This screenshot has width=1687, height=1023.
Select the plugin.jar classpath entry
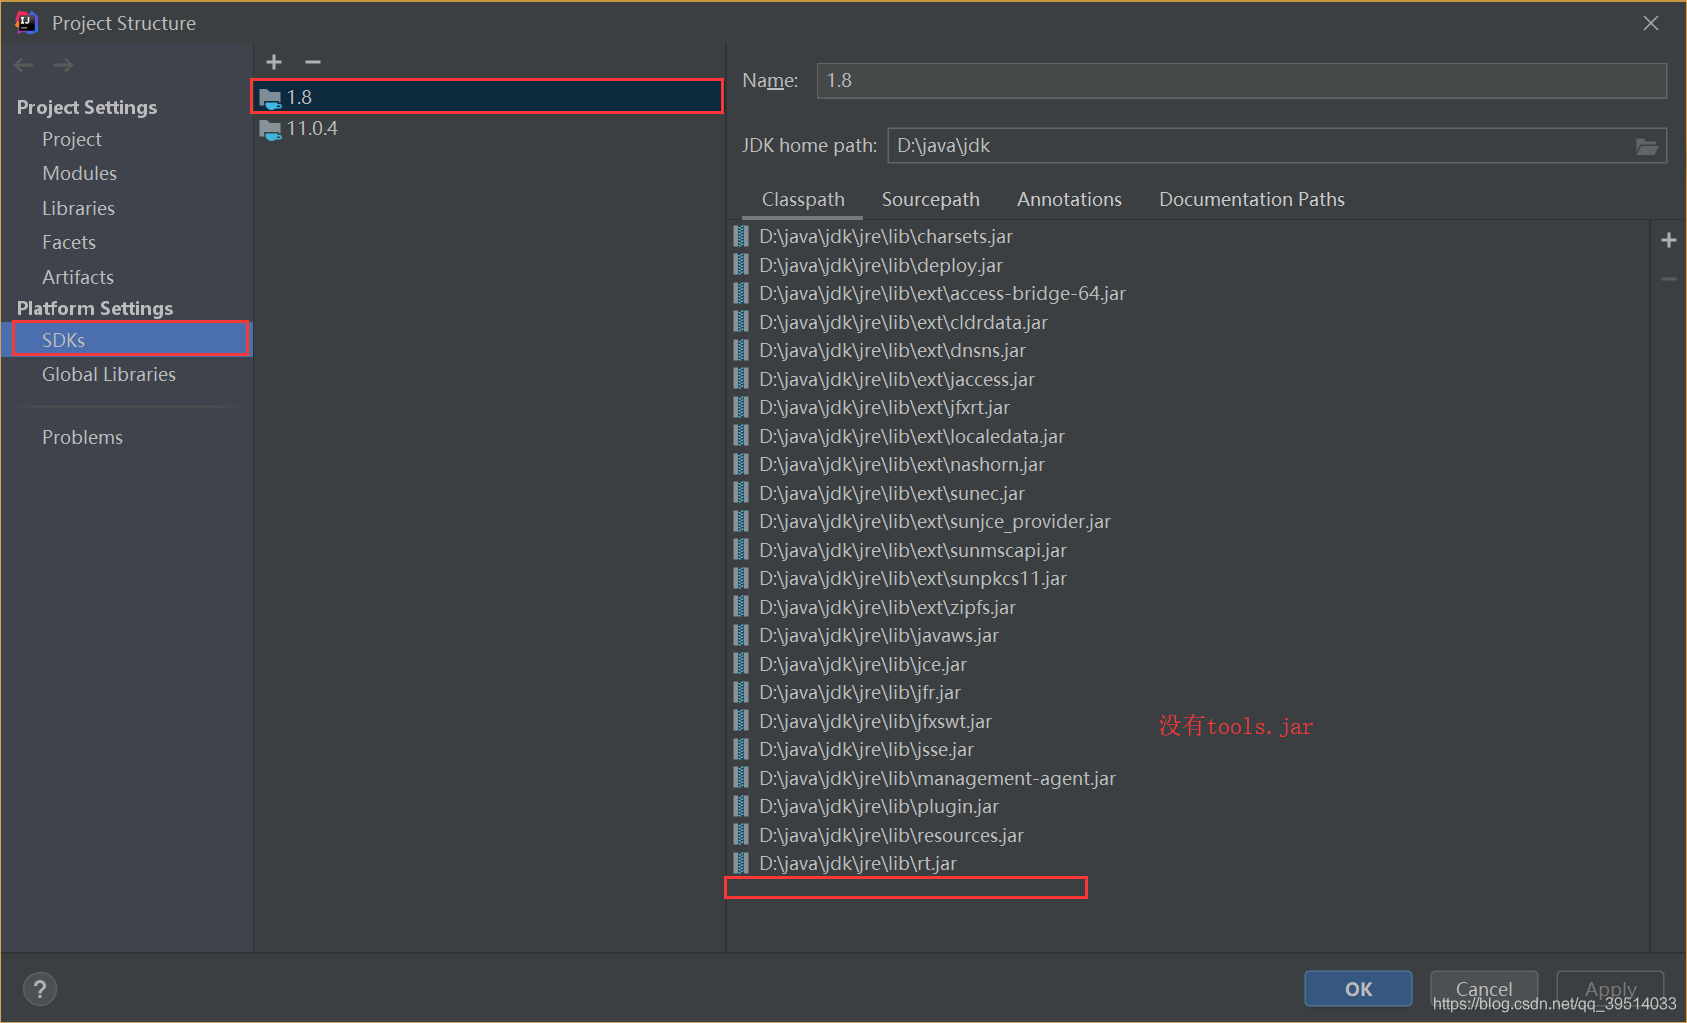tap(879, 806)
